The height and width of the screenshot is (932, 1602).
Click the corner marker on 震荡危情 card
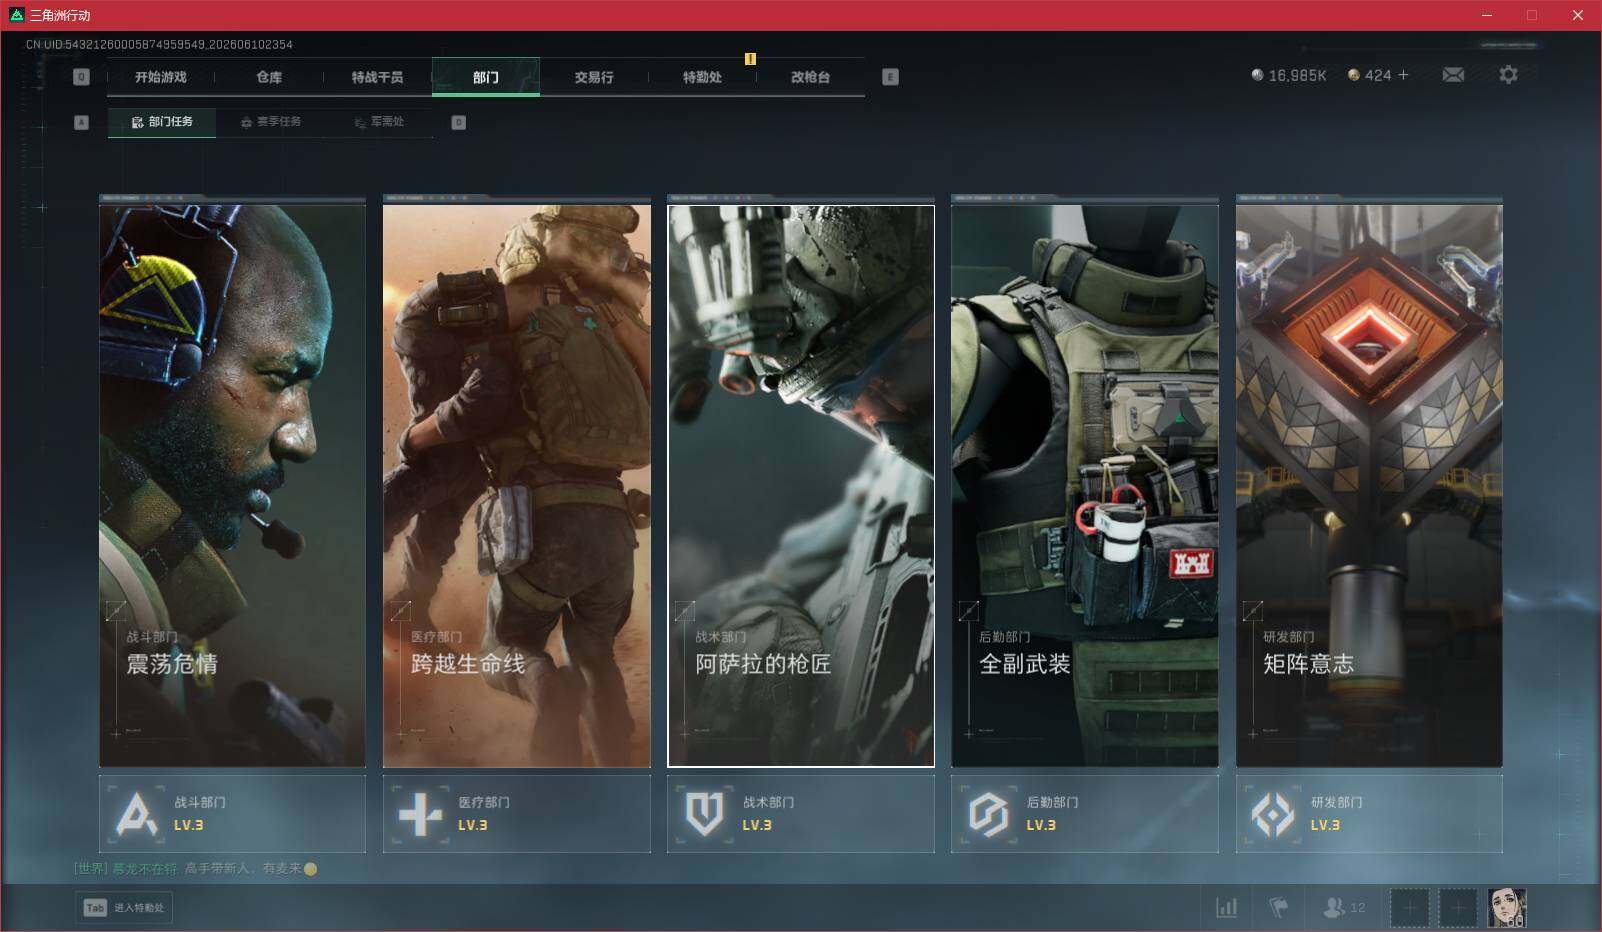116,610
